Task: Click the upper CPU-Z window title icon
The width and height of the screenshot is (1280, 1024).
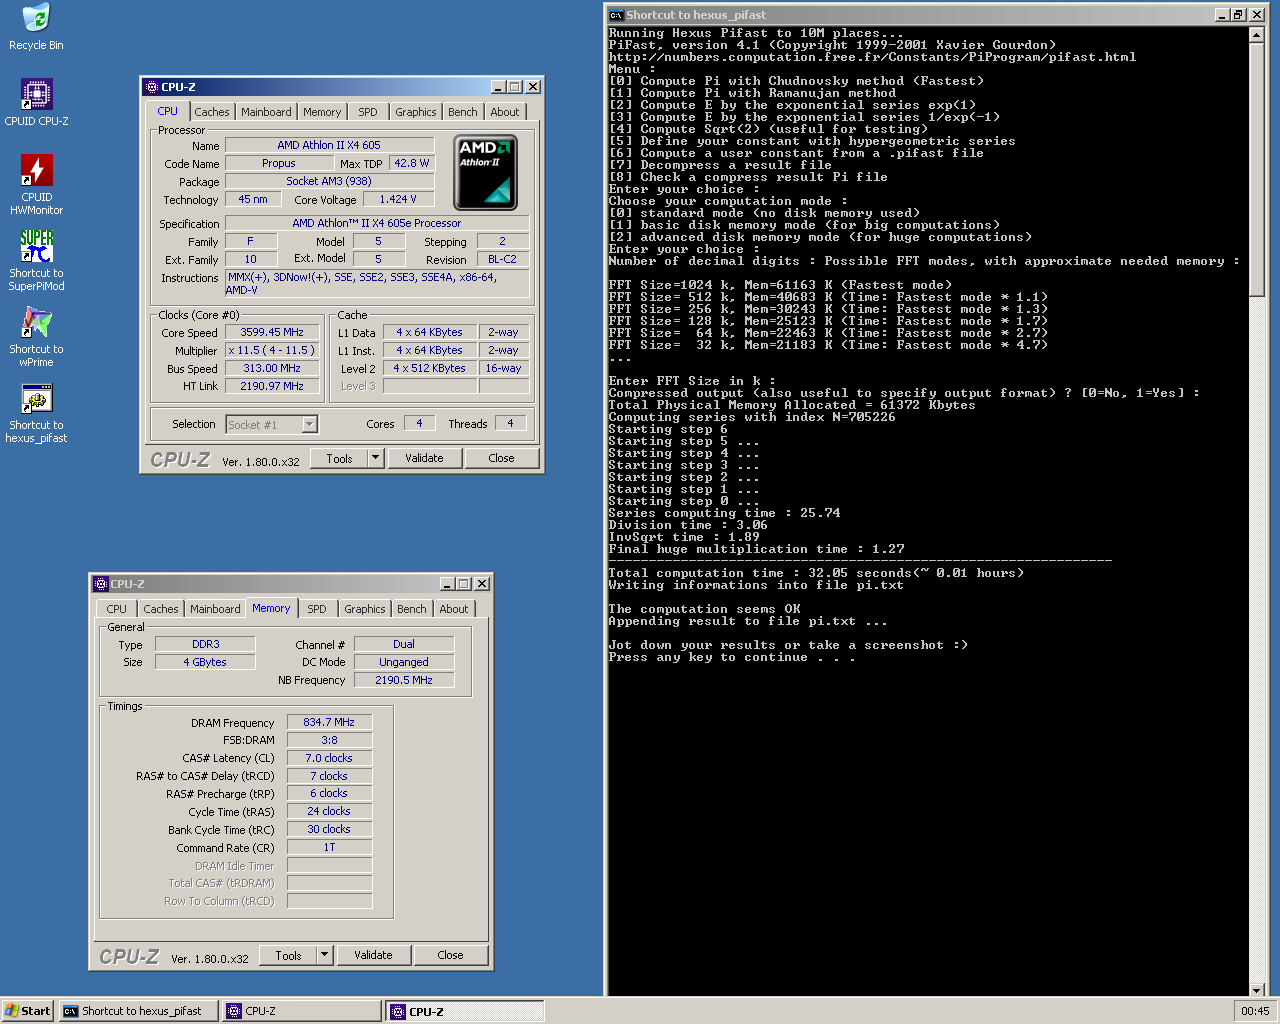Action: tap(152, 87)
